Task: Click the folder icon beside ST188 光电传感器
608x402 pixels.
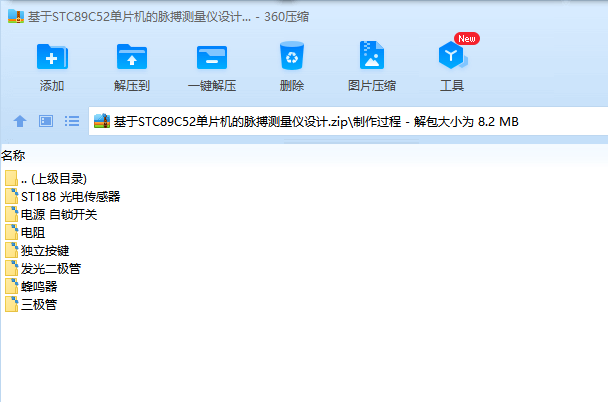Action: coord(12,196)
